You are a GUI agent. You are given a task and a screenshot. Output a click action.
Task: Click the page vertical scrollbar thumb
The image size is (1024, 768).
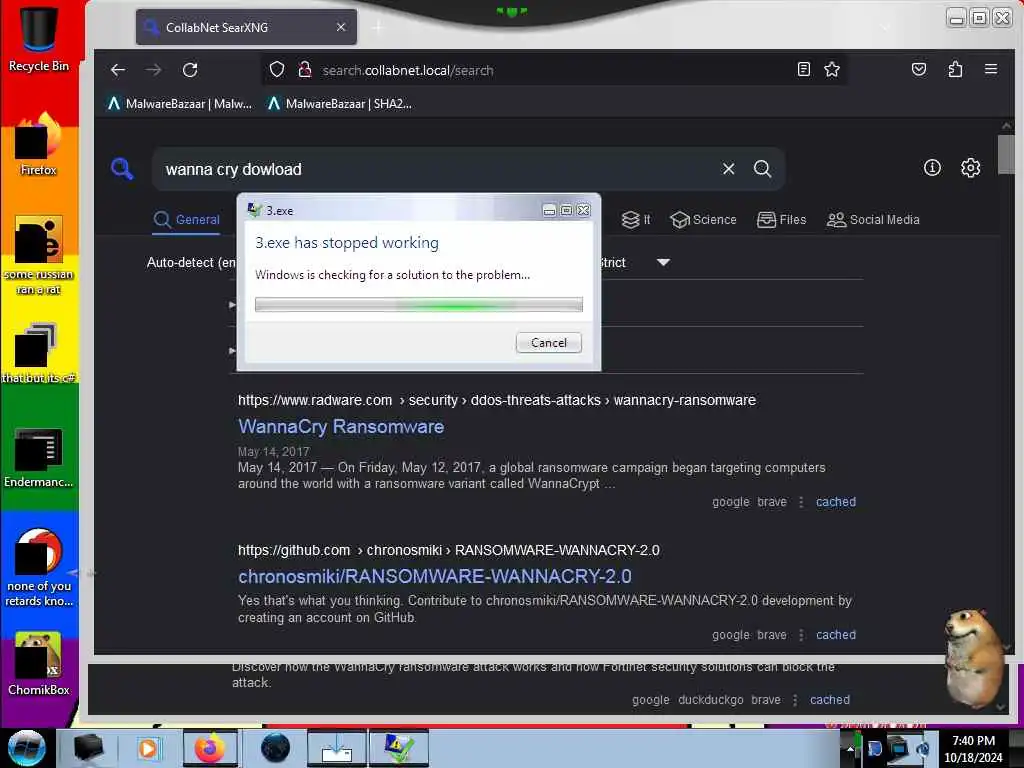tap(1006, 155)
